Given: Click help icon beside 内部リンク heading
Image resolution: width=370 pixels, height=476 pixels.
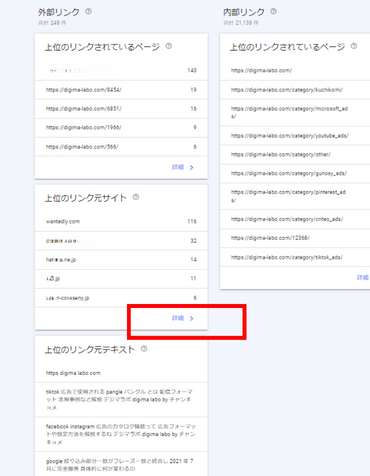Looking at the screenshot, I should (273, 11).
